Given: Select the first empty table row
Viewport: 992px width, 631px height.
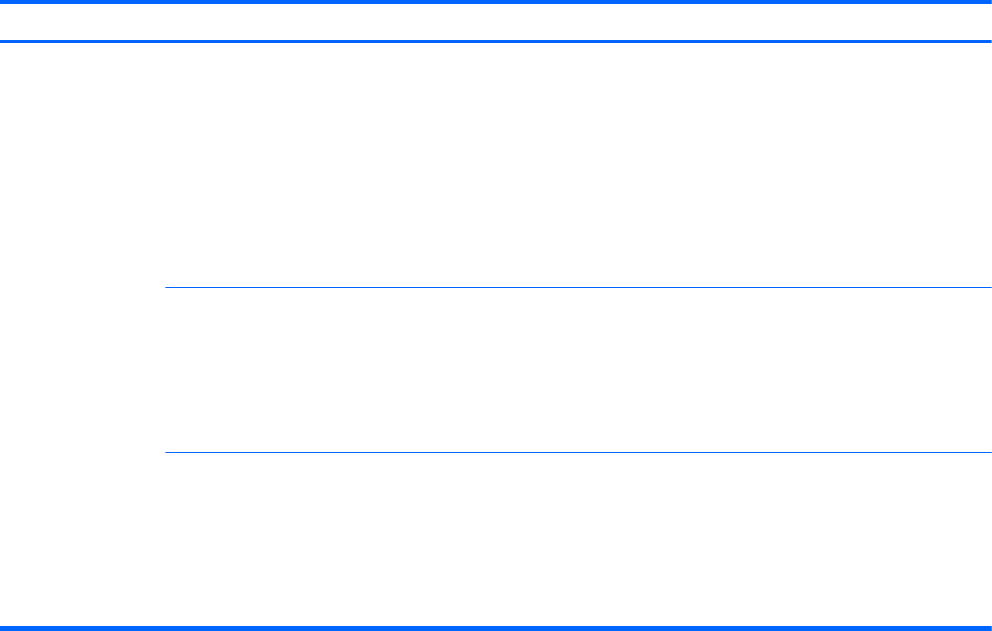Looking at the screenshot, I should pyautogui.click(x=570, y=165).
